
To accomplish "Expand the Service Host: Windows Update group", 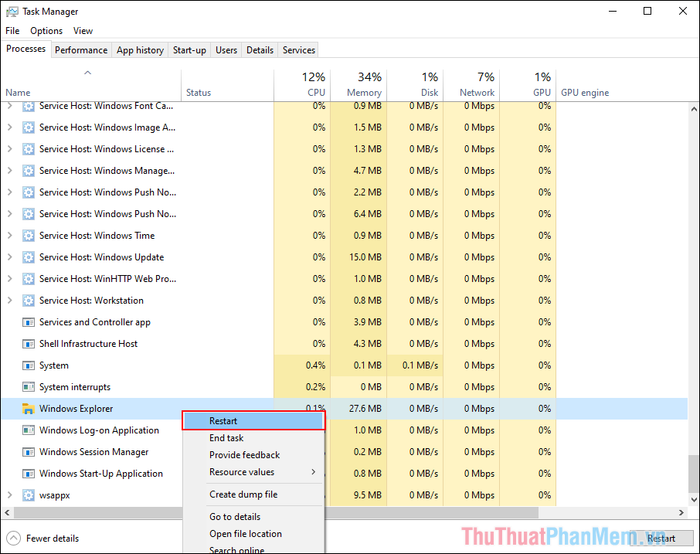I will (x=9, y=257).
